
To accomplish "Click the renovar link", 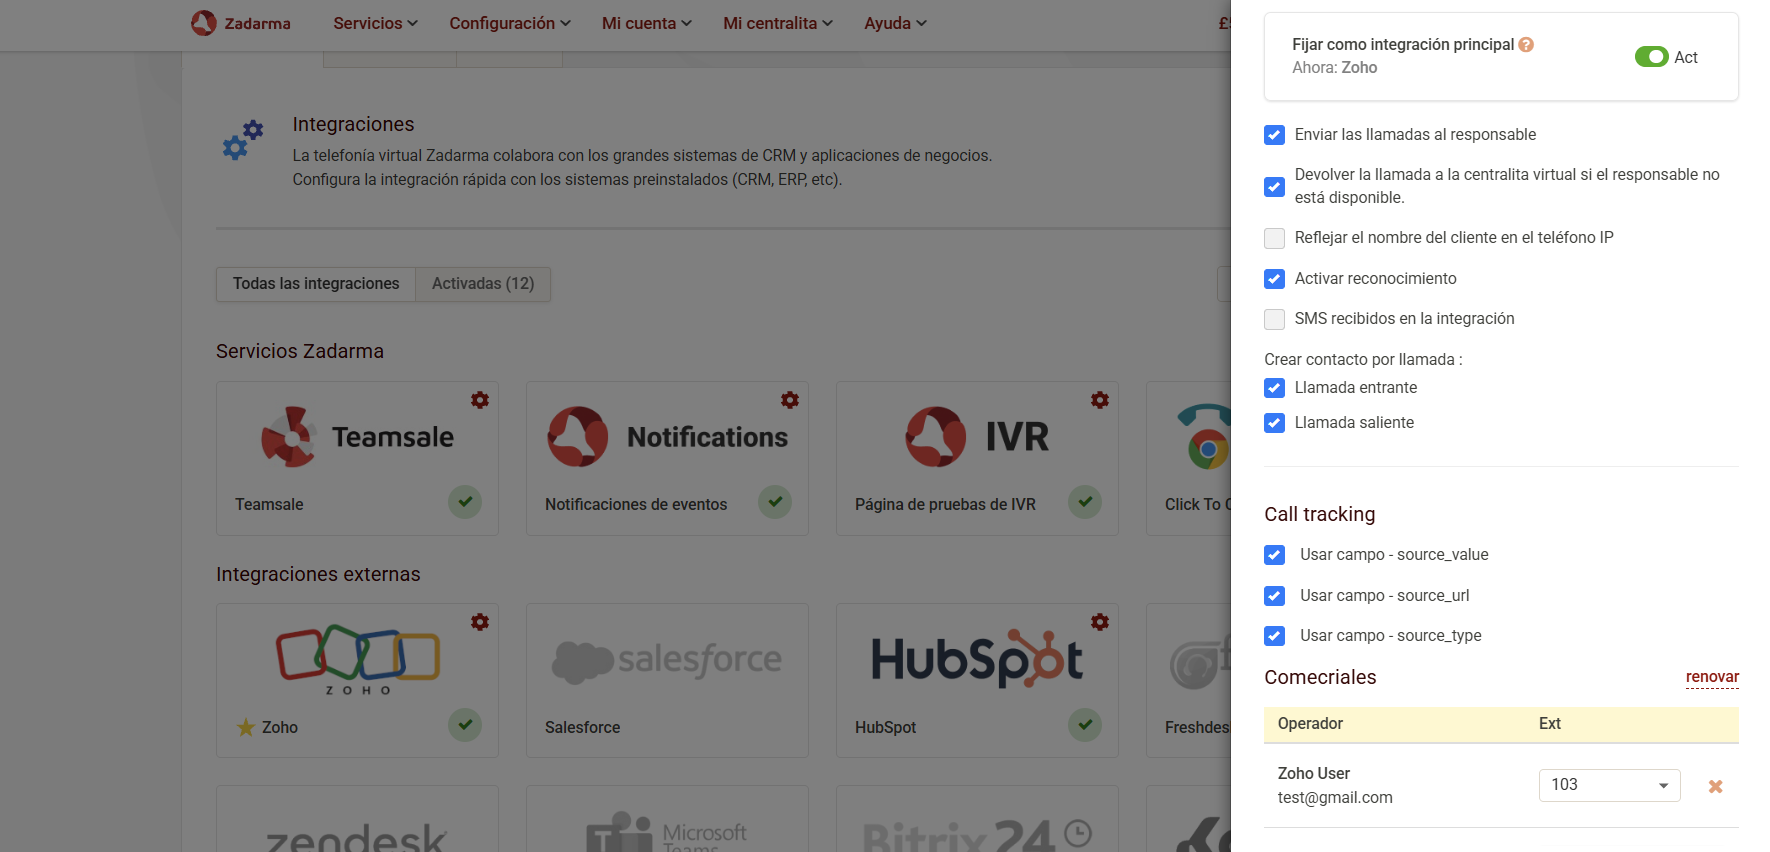I will pyautogui.click(x=1712, y=677).
